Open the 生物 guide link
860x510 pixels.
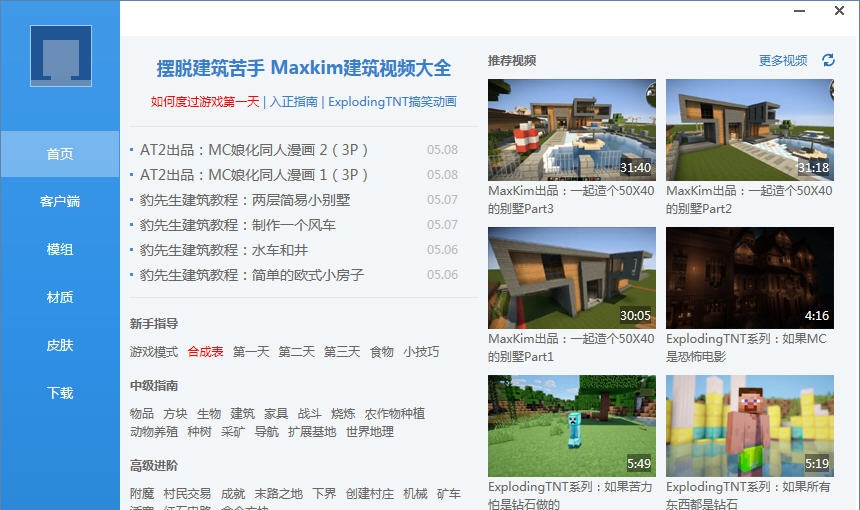[x=209, y=413]
